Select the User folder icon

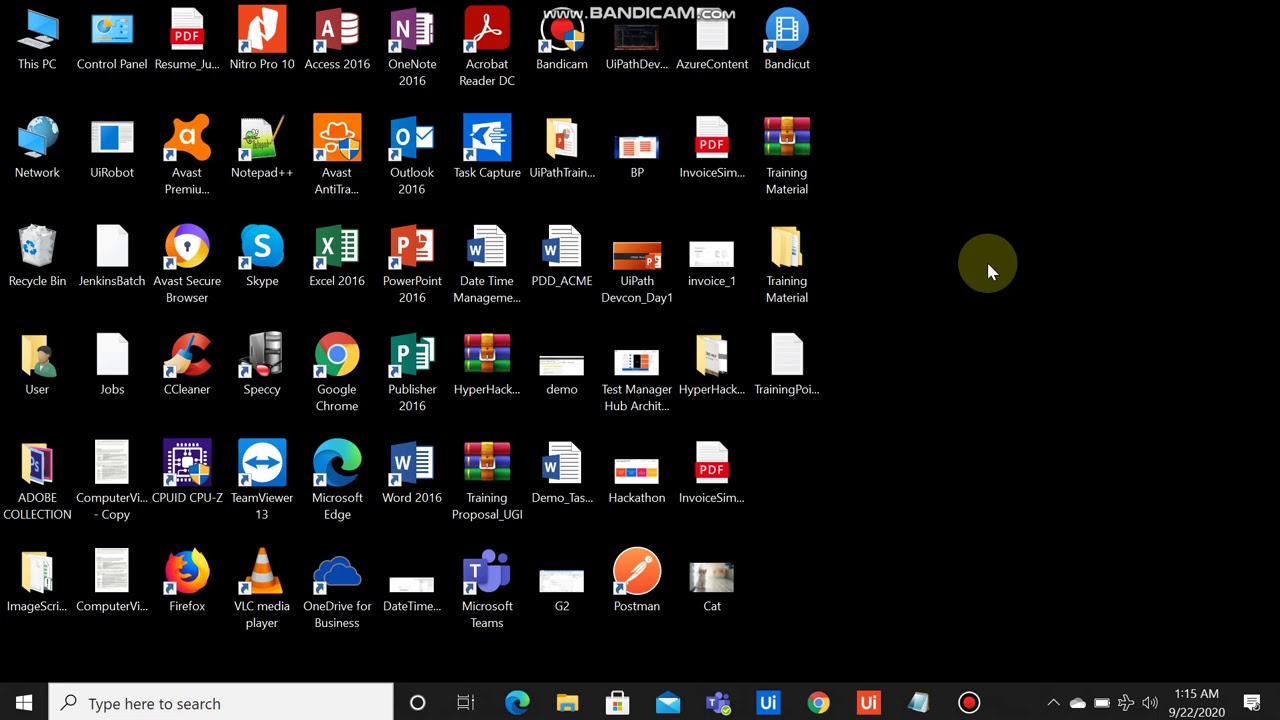(37, 365)
